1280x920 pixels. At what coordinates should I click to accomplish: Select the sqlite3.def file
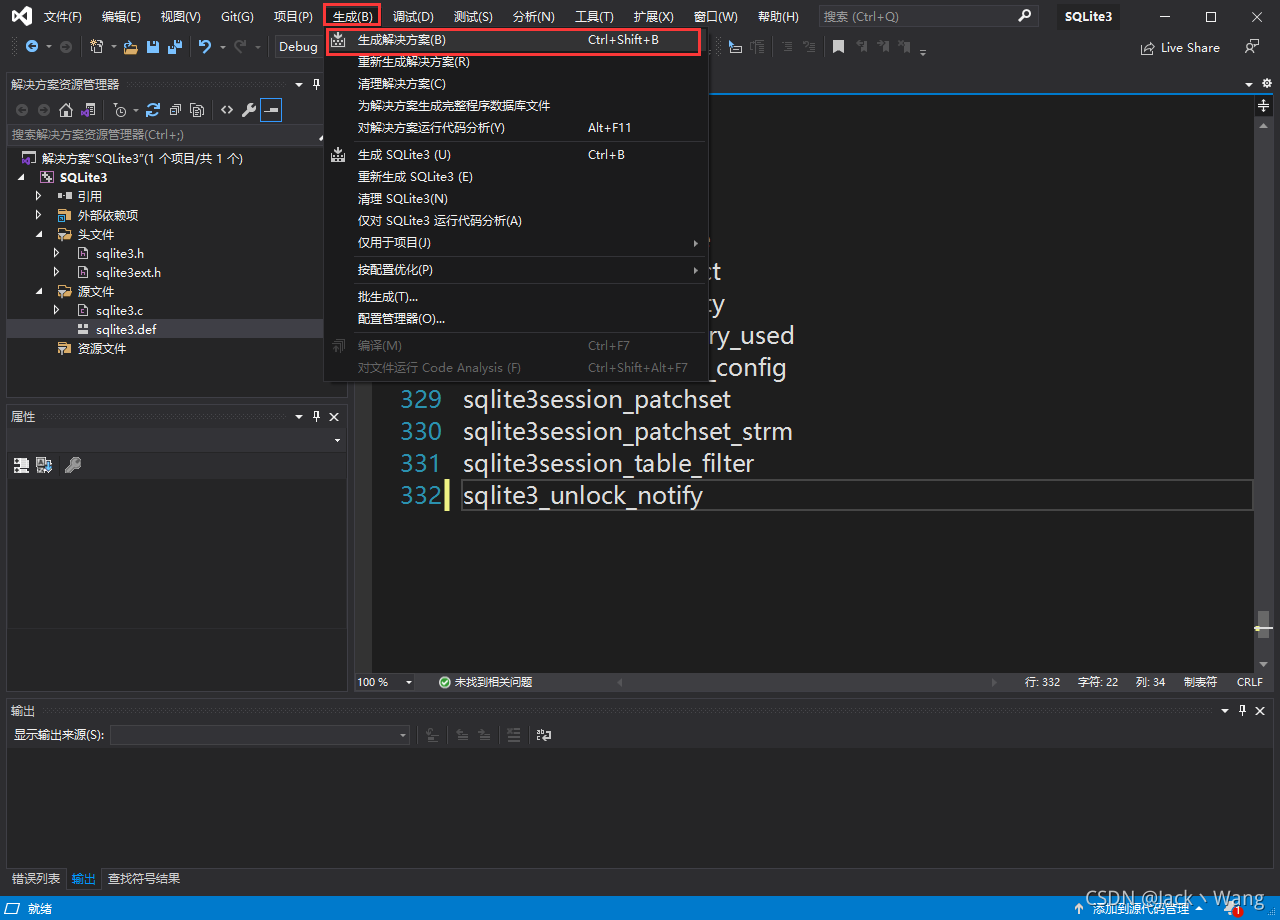coord(126,329)
